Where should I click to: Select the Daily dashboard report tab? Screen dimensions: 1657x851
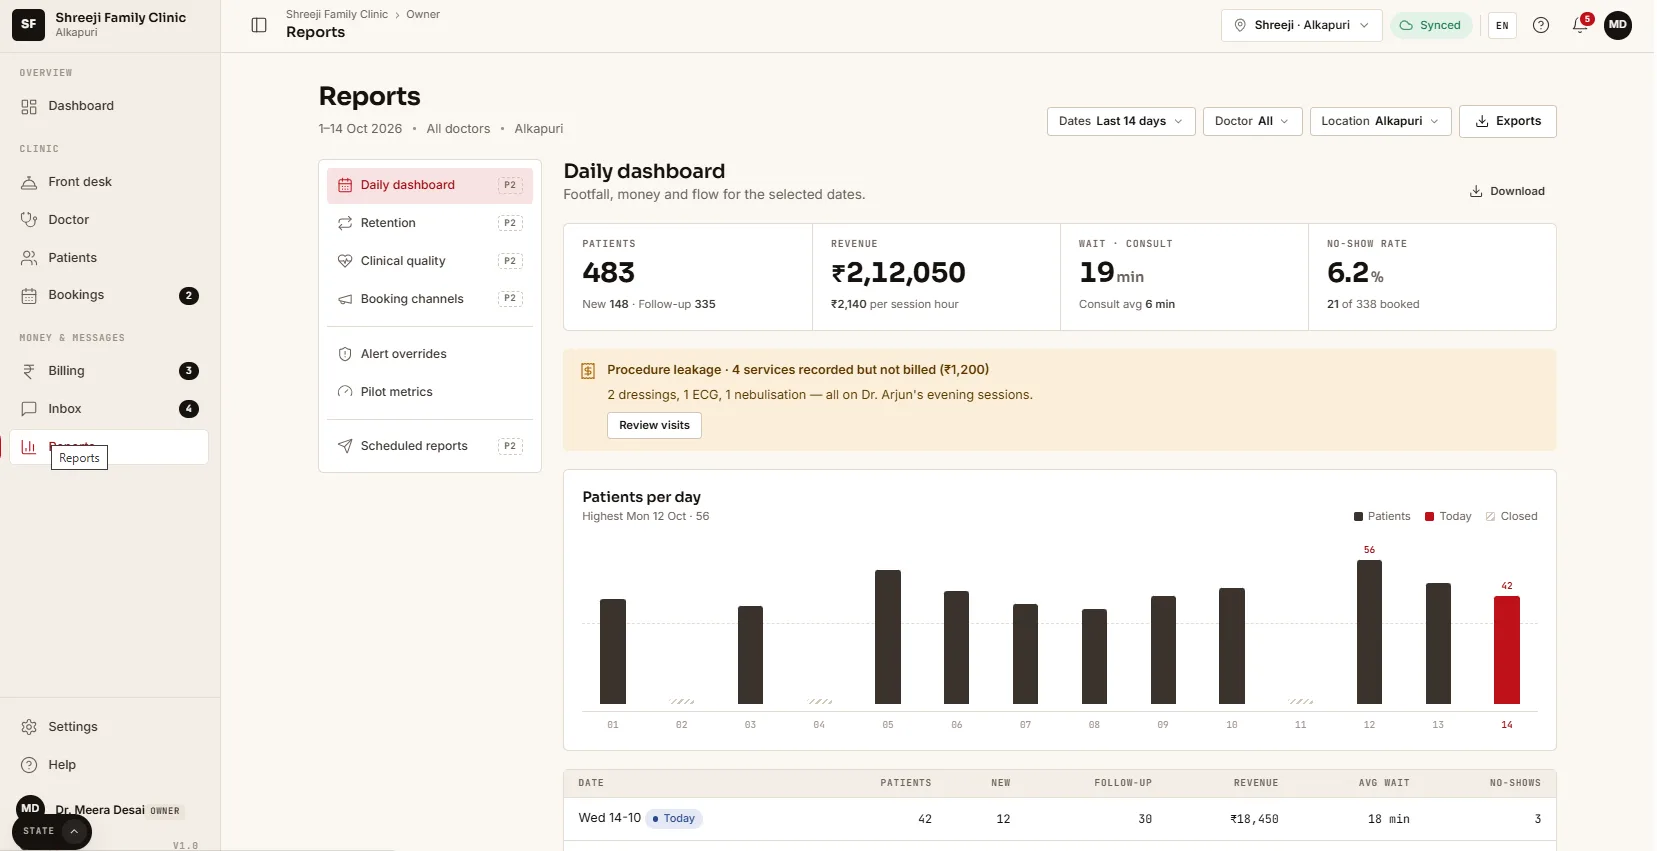point(430,185)
